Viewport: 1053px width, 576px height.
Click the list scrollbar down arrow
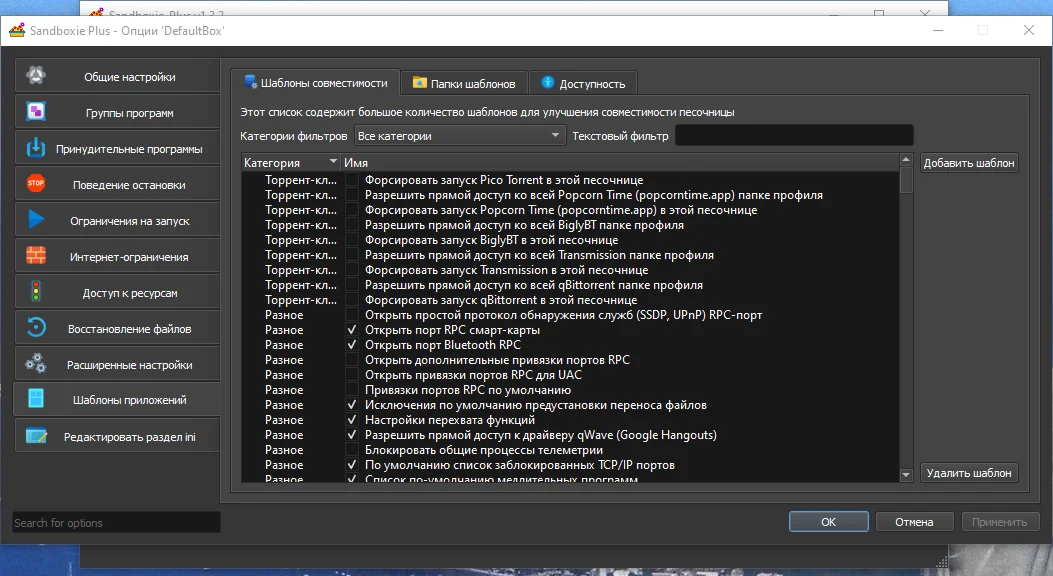[906, 475]
